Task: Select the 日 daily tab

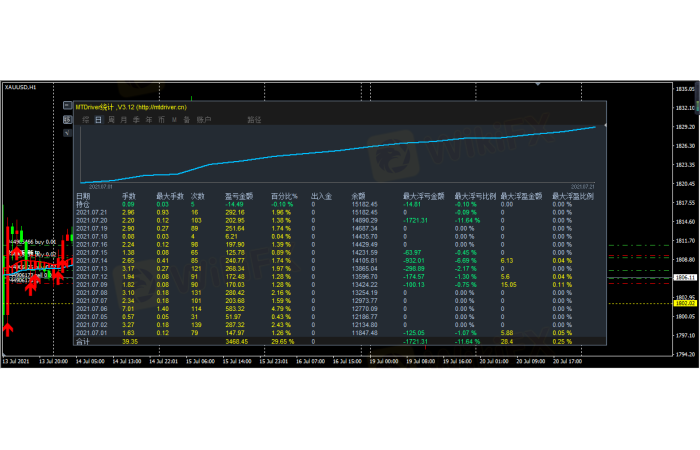Action: [98, 120]
